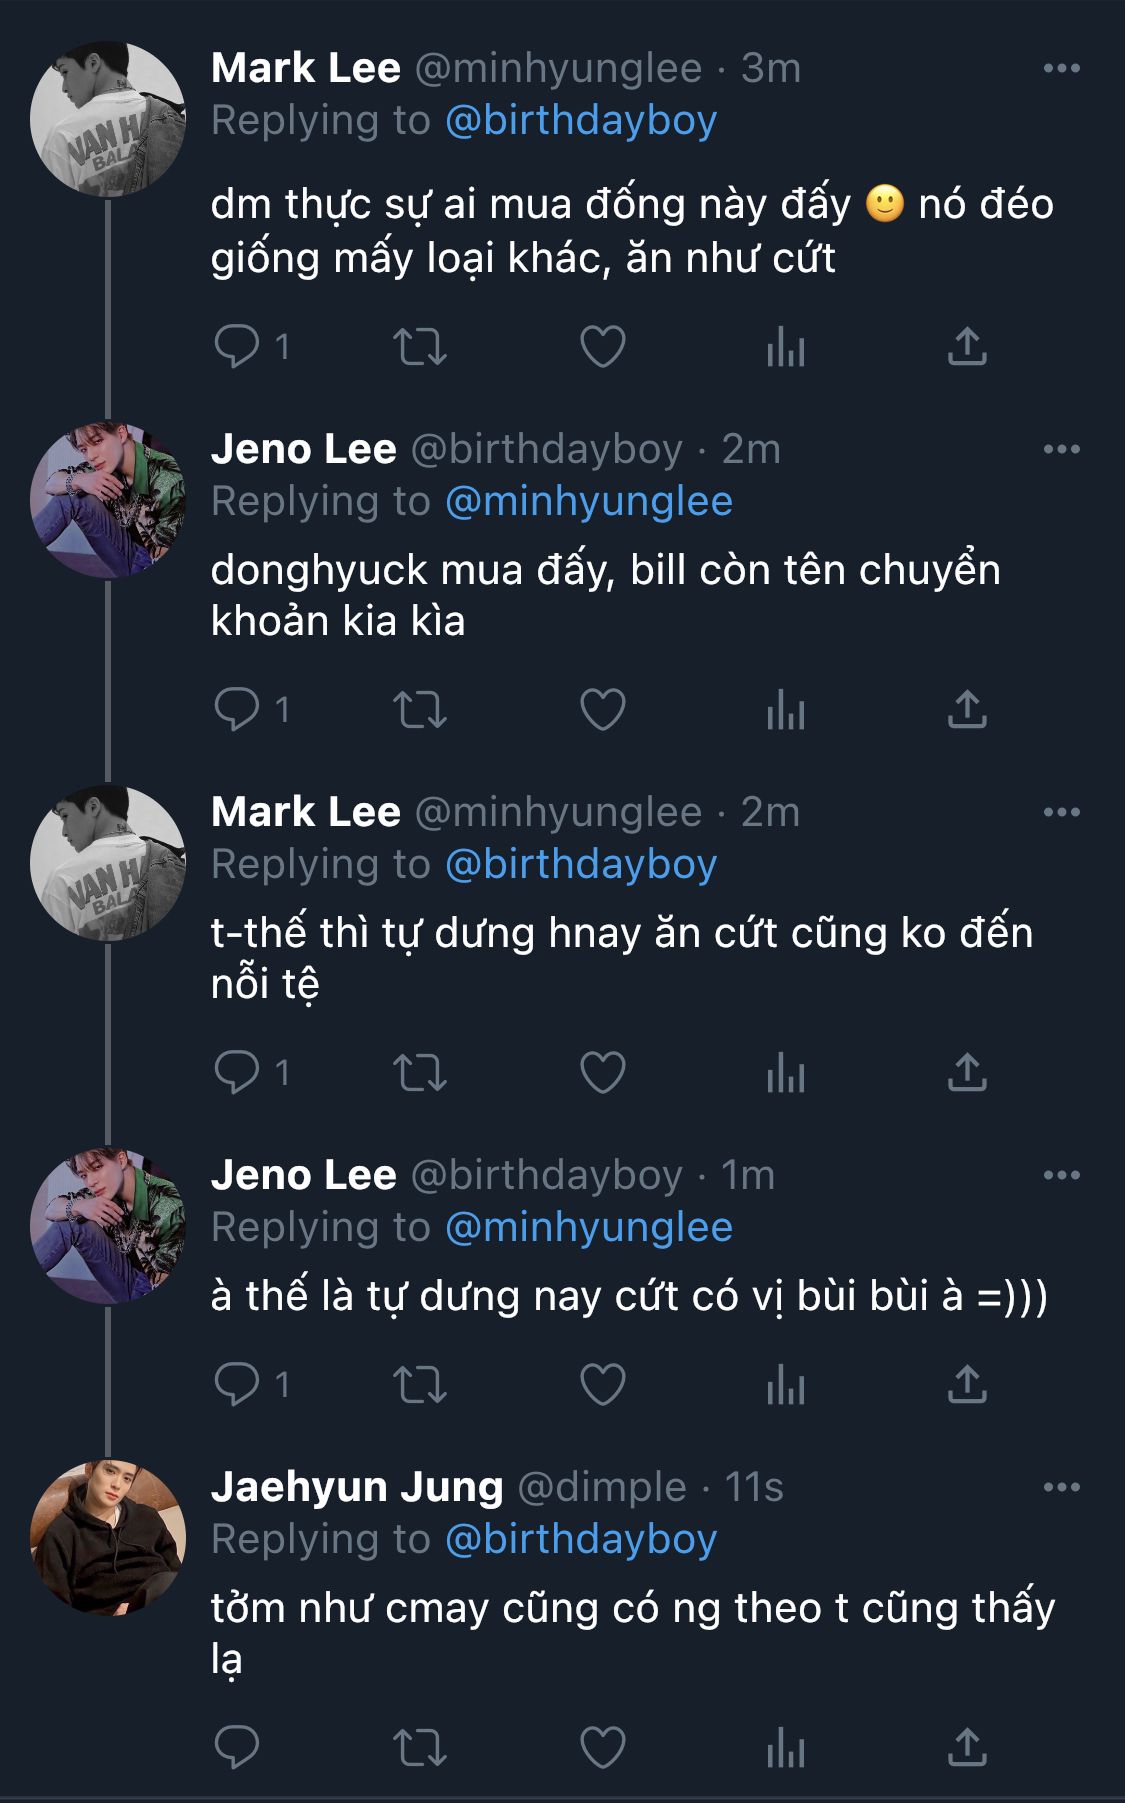Open Jaehyun Jung's profile picture

[x=108, y=1537]
